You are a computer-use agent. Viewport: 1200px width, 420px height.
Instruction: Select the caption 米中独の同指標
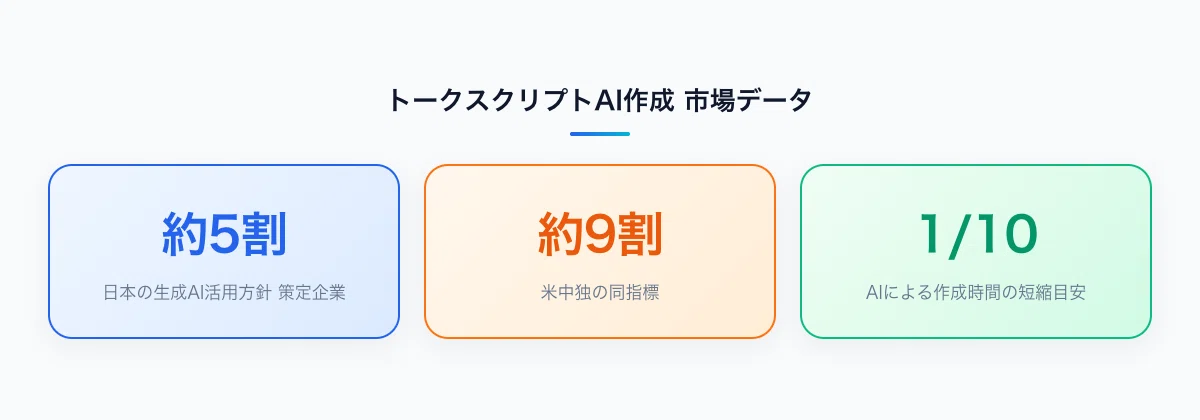[x=600, y=294]
